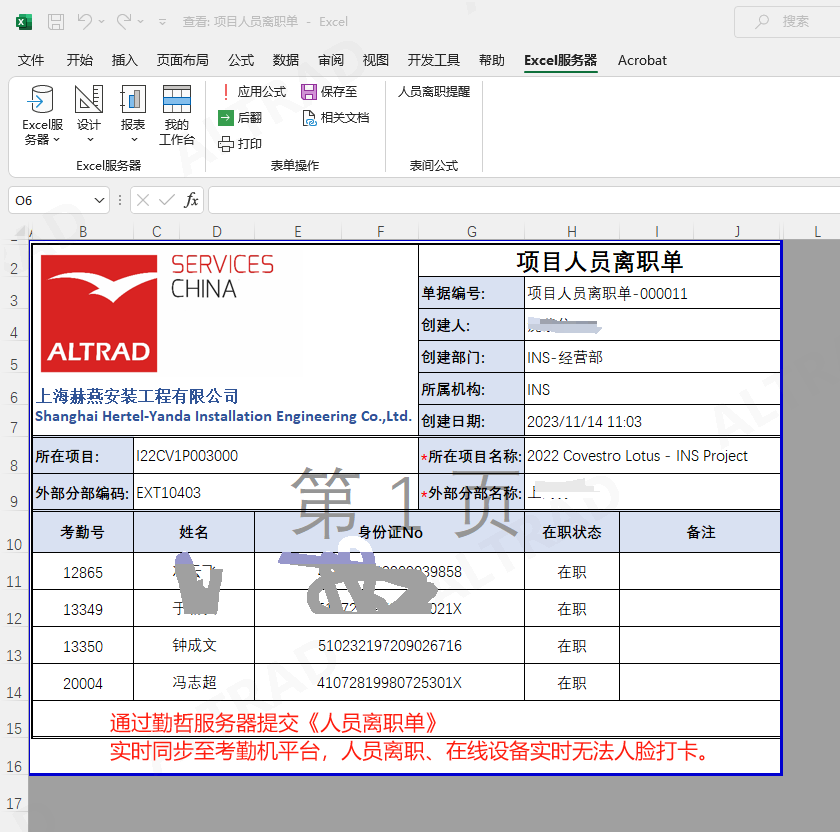The image size is (840, 832).
Task: Switch to the 页面布局 ribbon tab
Action: point(182,60)
